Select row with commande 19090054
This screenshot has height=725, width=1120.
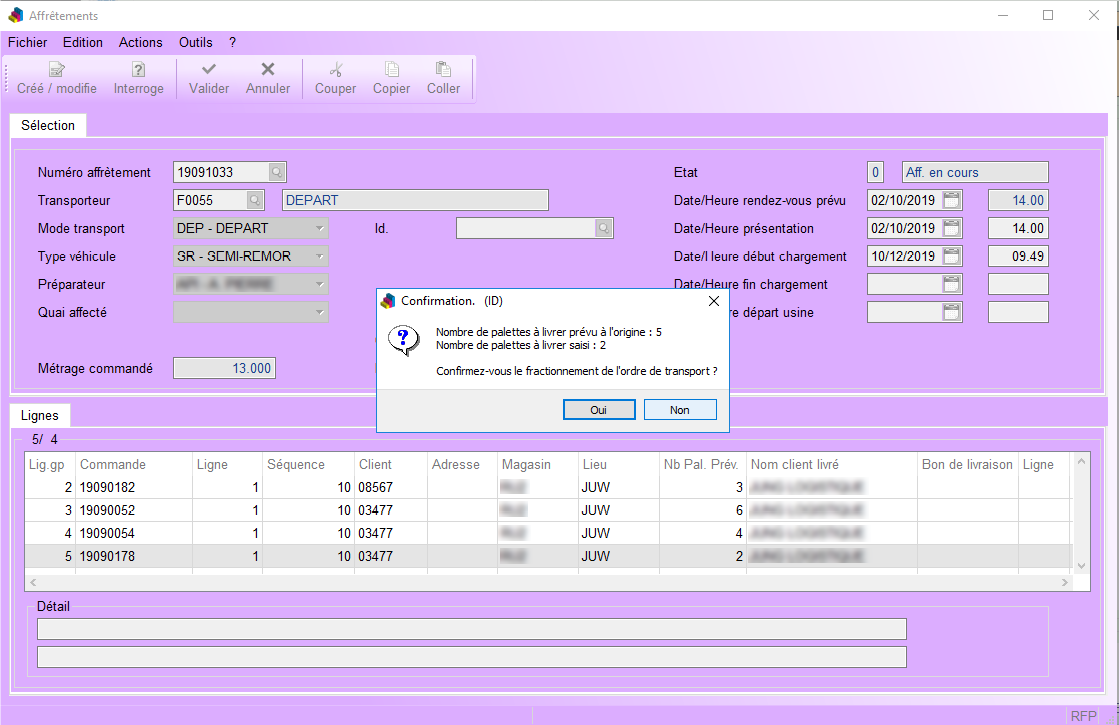click(548, 533)
